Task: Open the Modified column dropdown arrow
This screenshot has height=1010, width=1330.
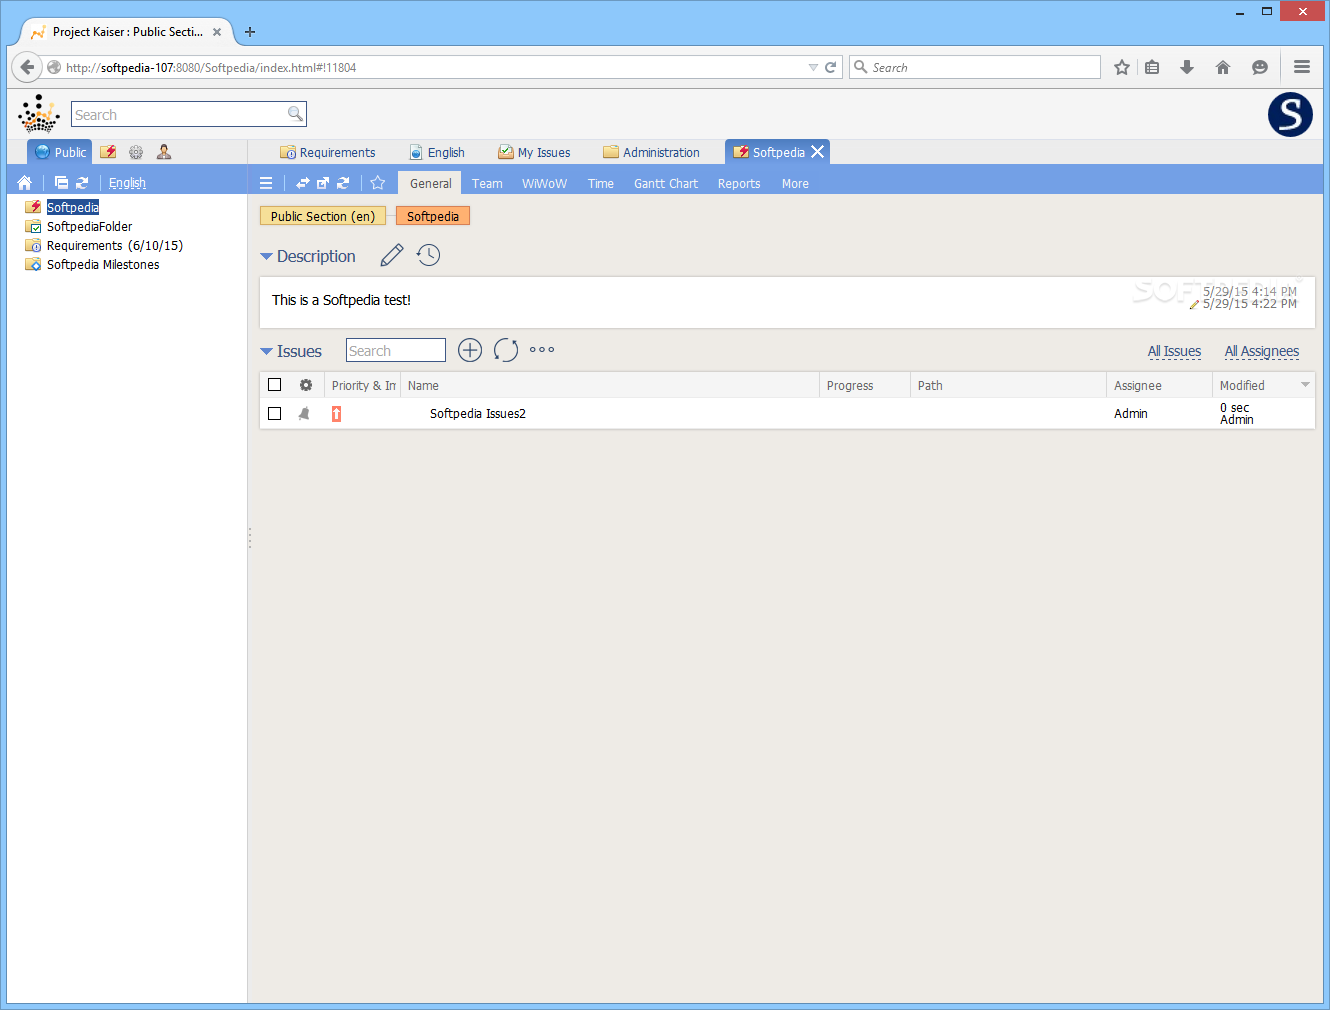Action: pyautogui.click(x=1305, y=385)
